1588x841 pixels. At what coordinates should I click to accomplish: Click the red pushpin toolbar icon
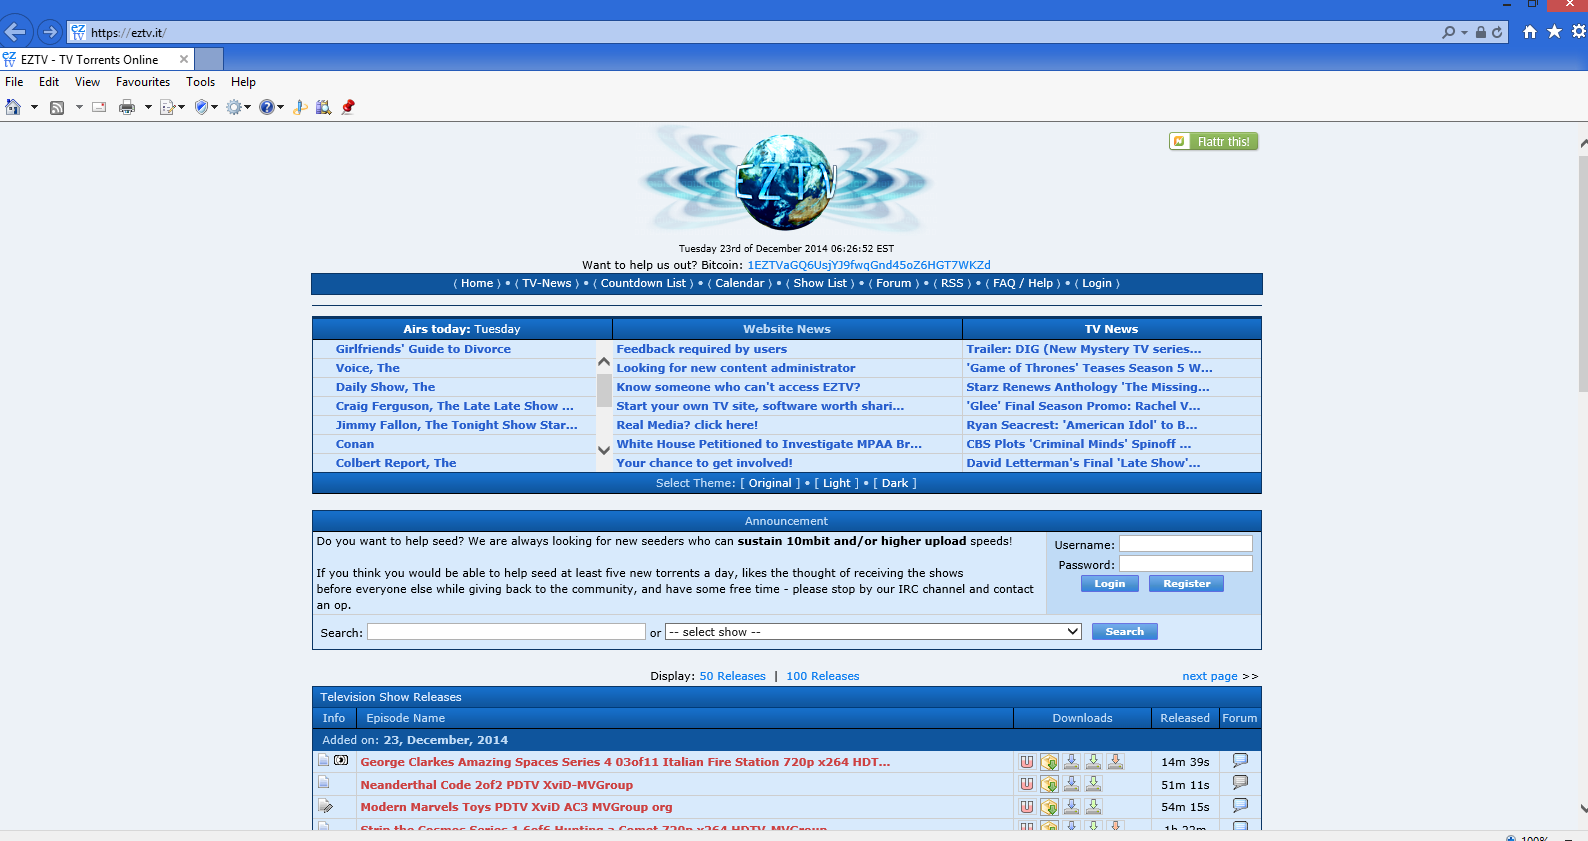tap(348, 107)
